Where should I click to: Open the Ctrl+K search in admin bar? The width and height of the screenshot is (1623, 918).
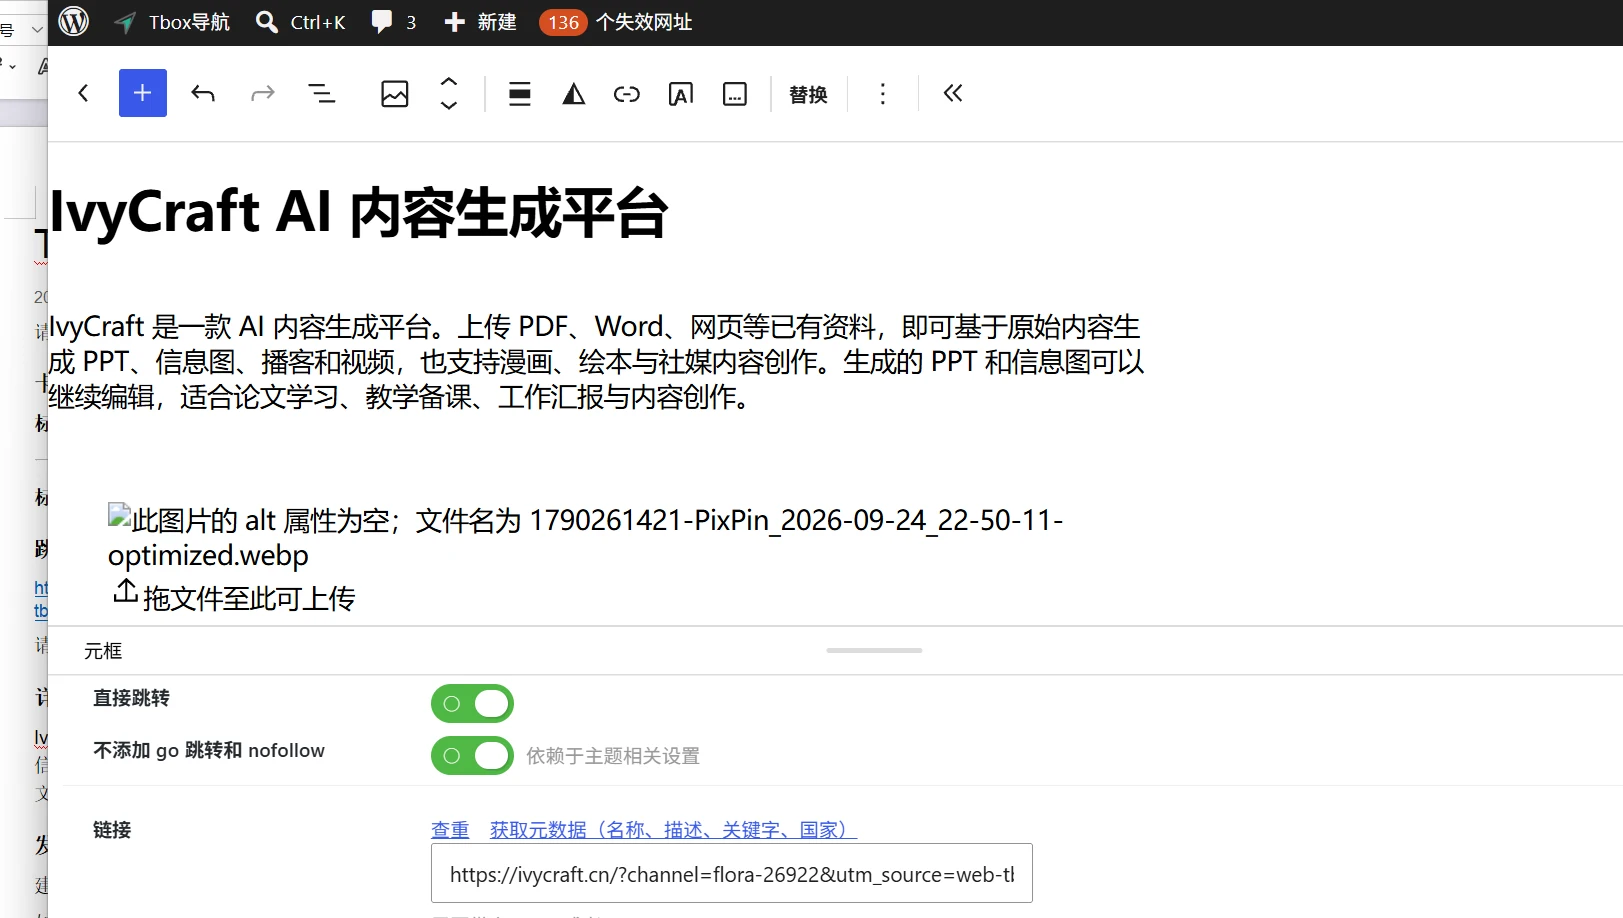pyautogui.click(x=301, y=22)
